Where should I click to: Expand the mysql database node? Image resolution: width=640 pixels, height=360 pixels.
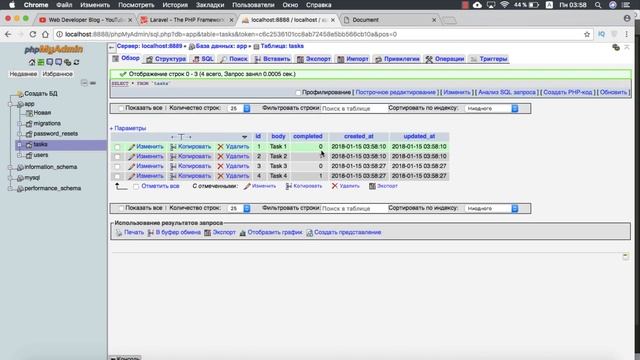tap(11, 178)
